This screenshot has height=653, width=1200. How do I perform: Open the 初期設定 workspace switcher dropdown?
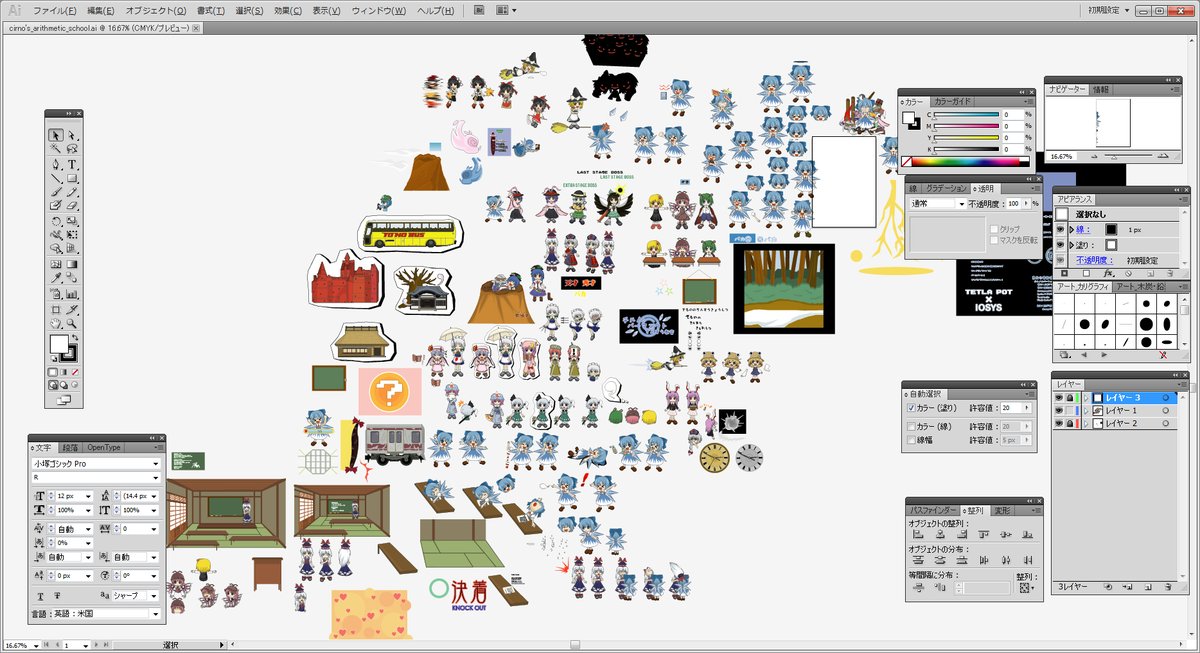(x=1110, y=10)
